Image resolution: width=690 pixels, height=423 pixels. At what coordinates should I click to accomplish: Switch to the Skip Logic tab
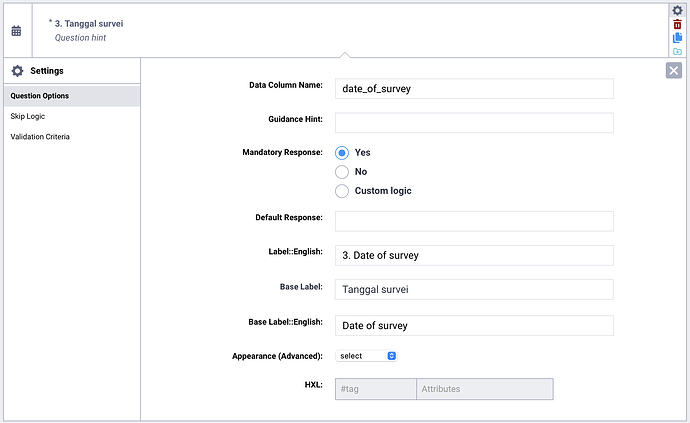tap(70, 117)
